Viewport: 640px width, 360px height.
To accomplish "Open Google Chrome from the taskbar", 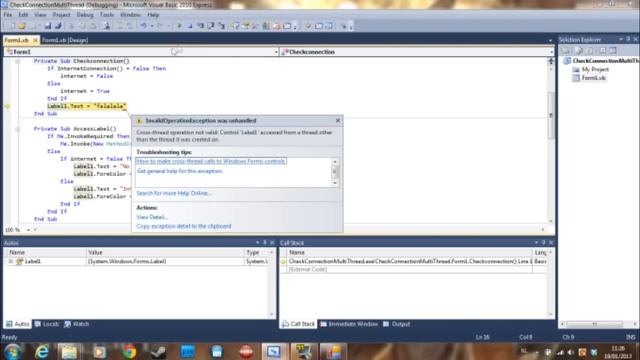I will (x=129, y=352).
